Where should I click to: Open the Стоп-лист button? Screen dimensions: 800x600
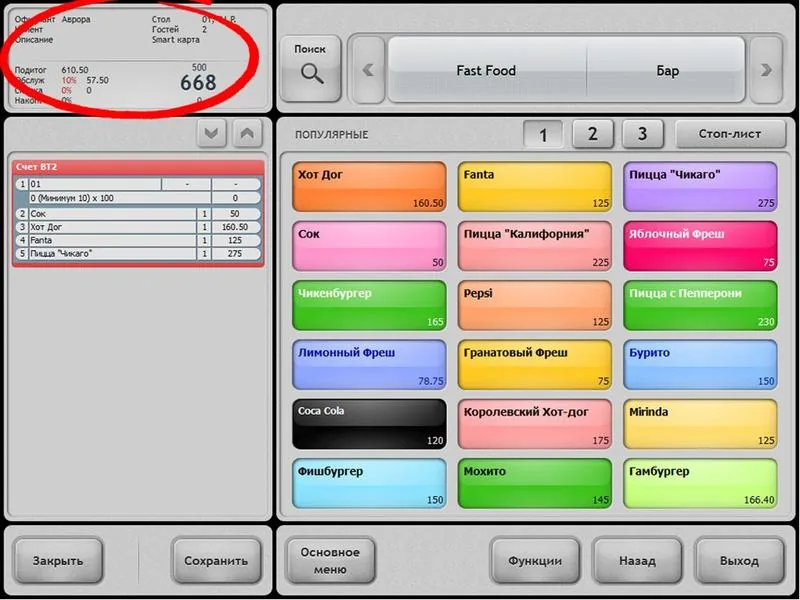tap(730, 134)
